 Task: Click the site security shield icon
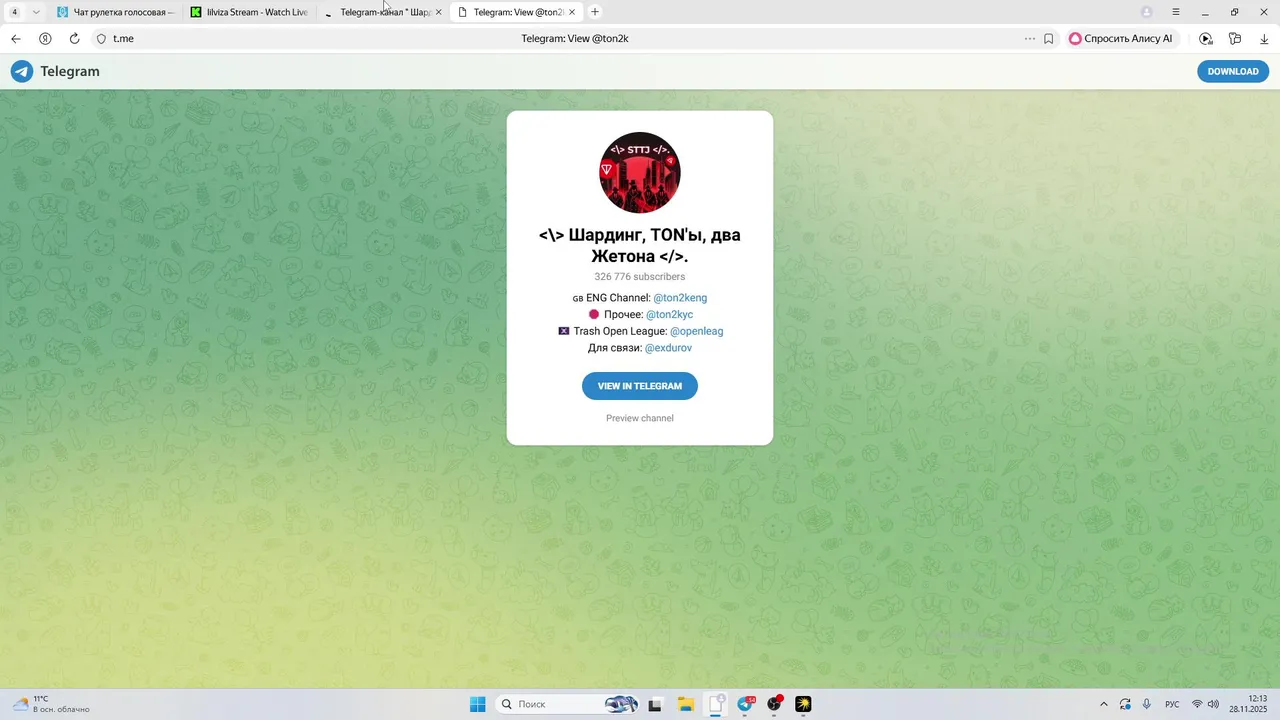(101, 39)
